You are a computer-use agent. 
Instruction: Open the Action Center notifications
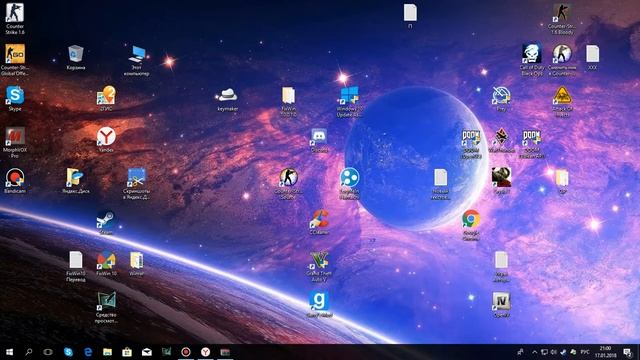point(627,352)
